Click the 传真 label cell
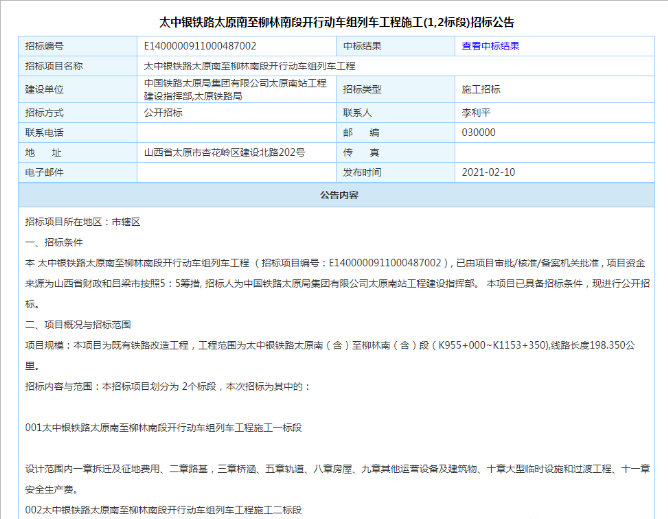Image resolution: width=668 pixels, height=519 pixels. point(361,152)
